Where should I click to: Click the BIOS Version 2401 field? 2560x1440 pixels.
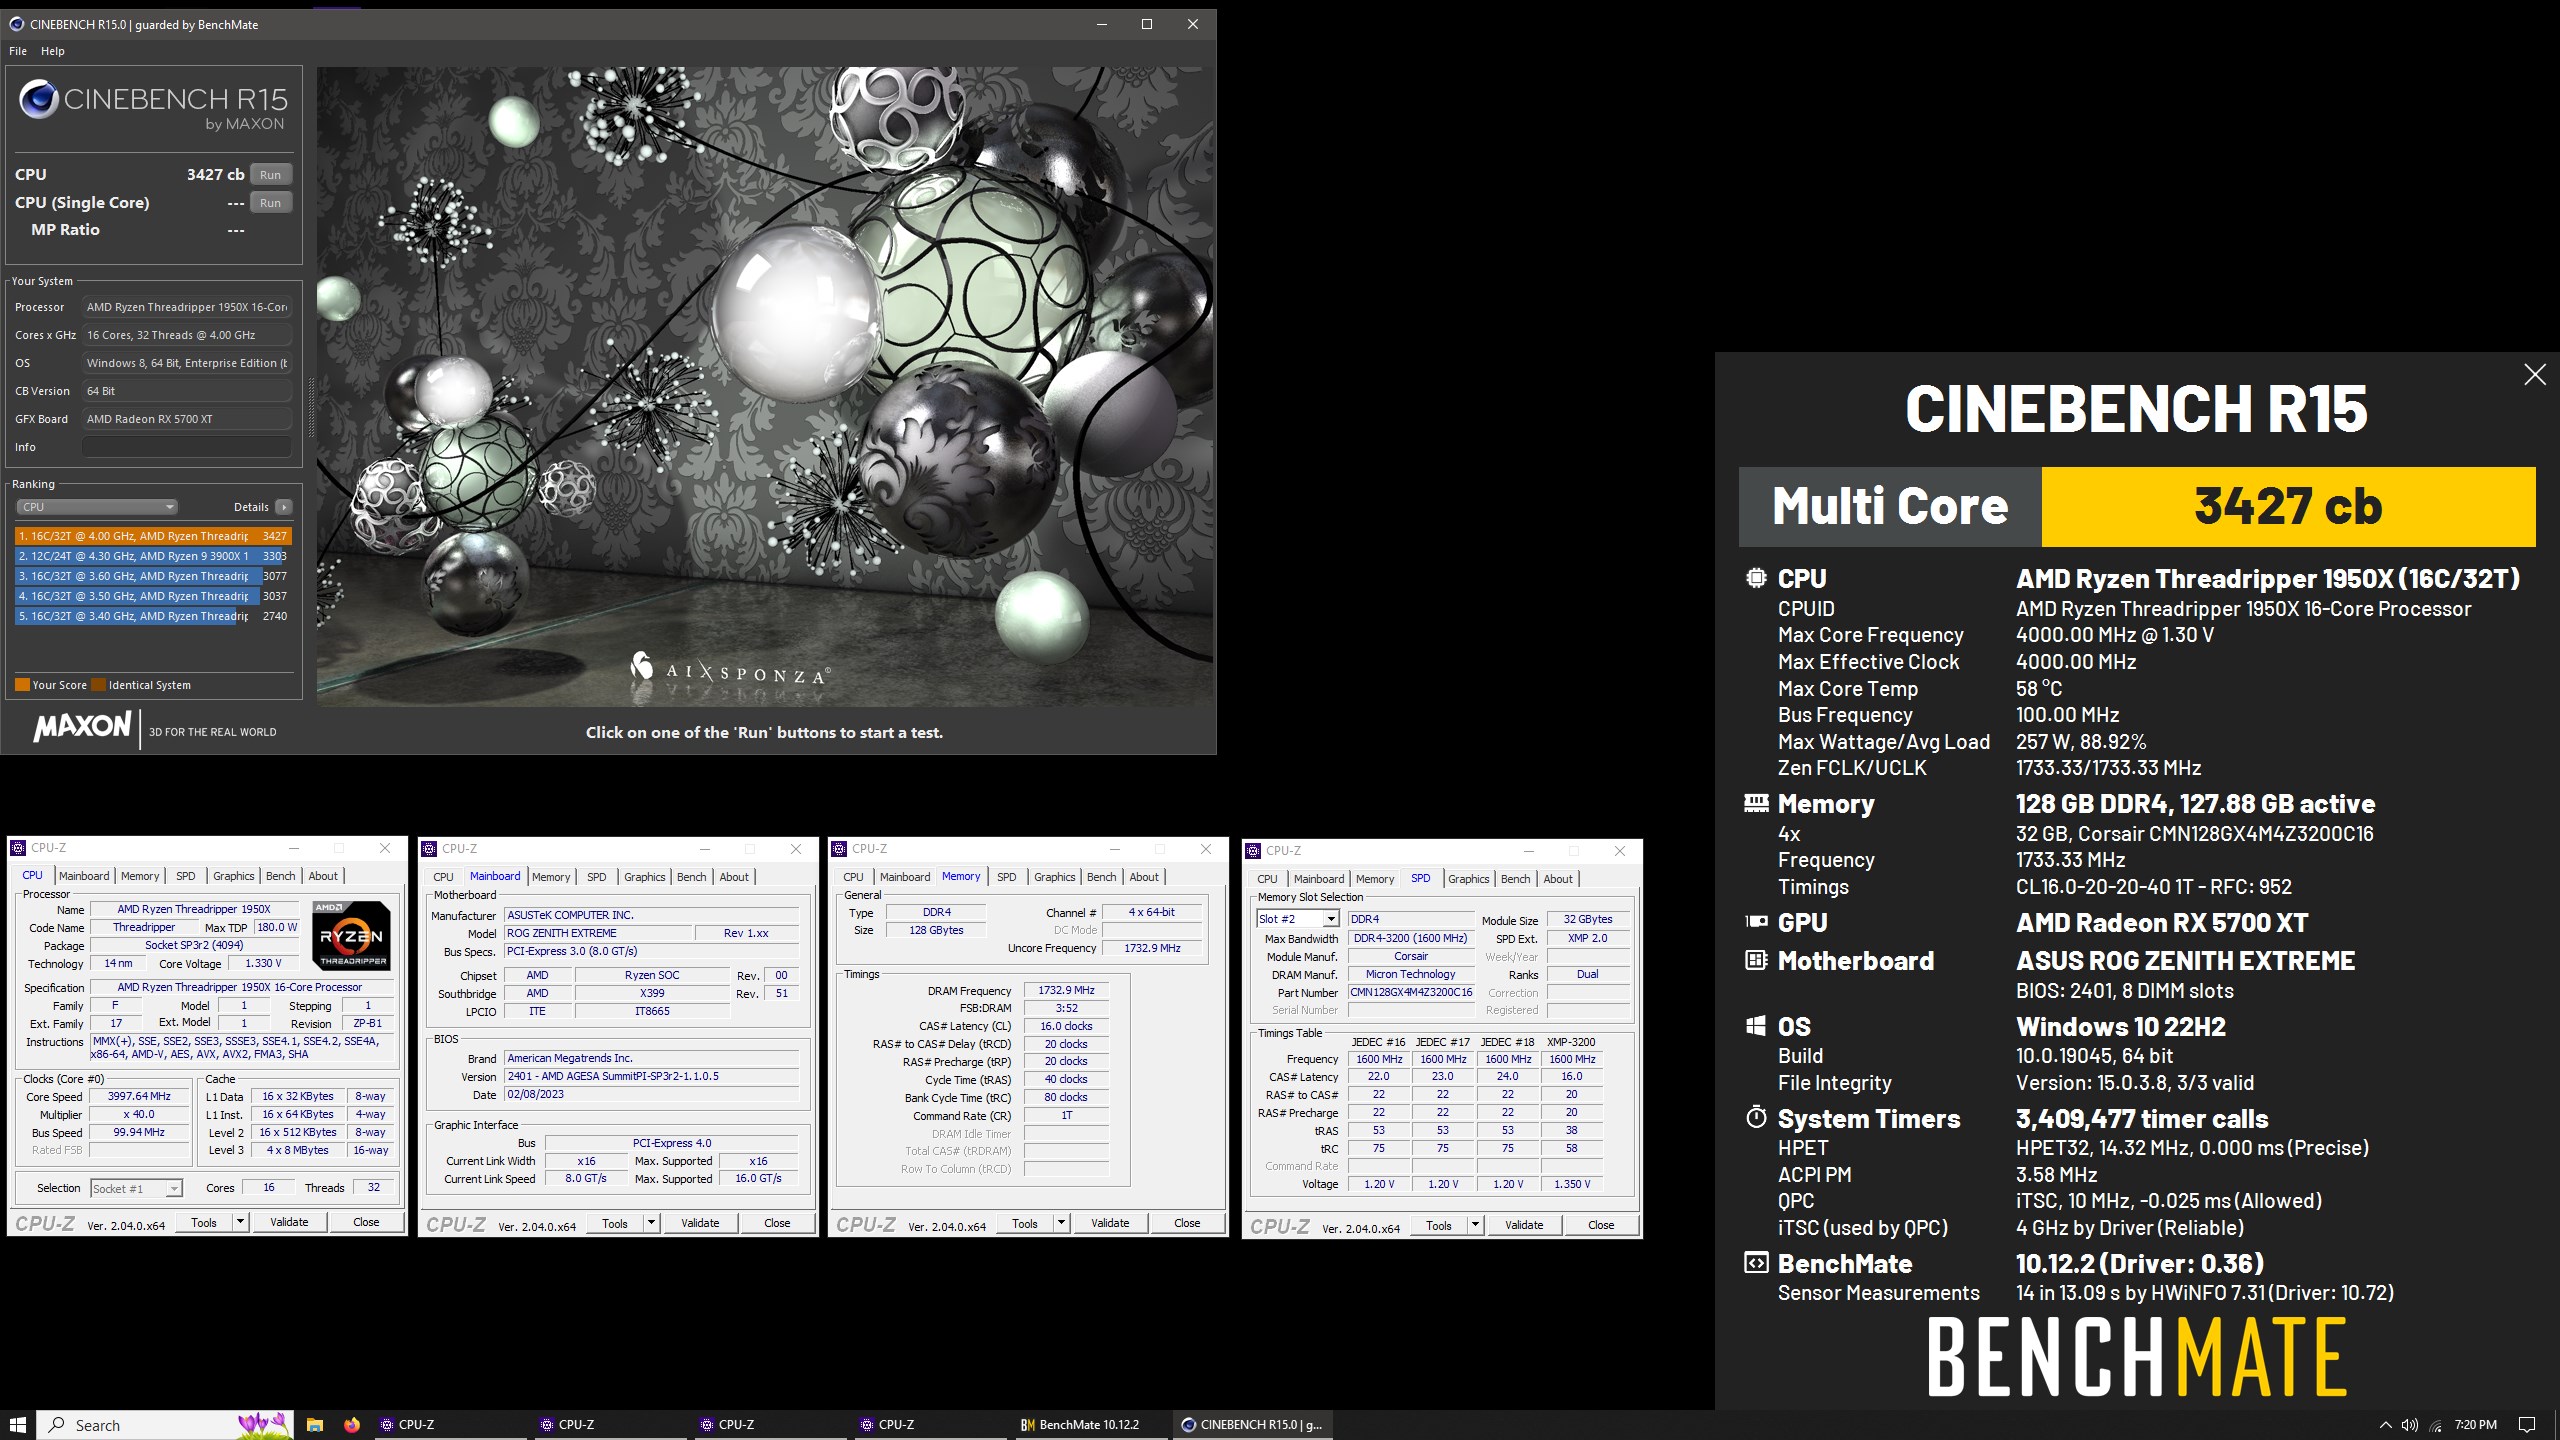(x=651, y=1077)
